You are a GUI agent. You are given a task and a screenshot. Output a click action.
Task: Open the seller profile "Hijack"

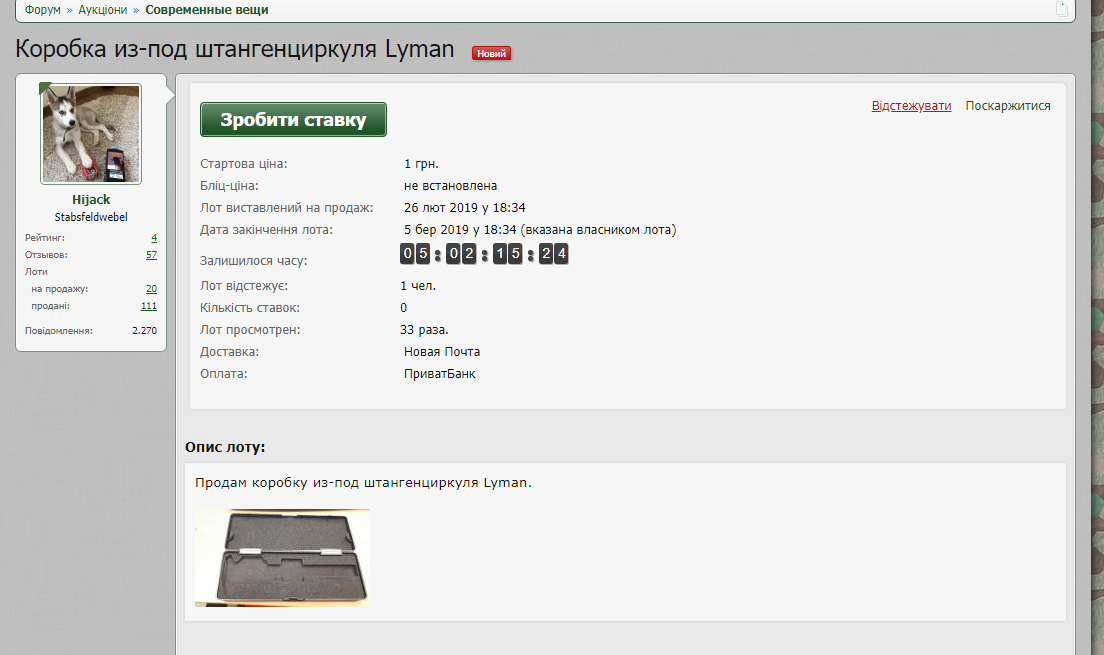click(x=91, y=200)
